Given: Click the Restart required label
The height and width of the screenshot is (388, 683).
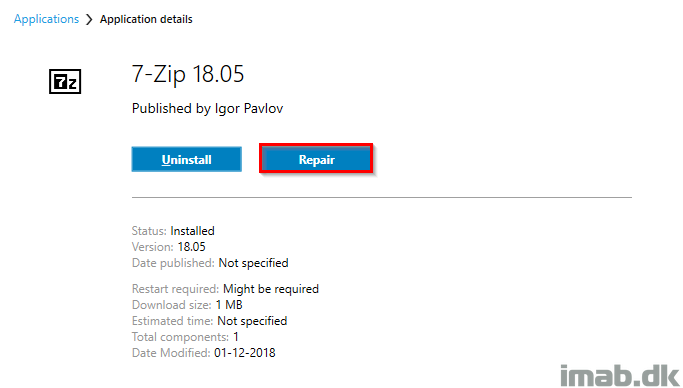Looking at the screenshot, I should tap(175, 289).
